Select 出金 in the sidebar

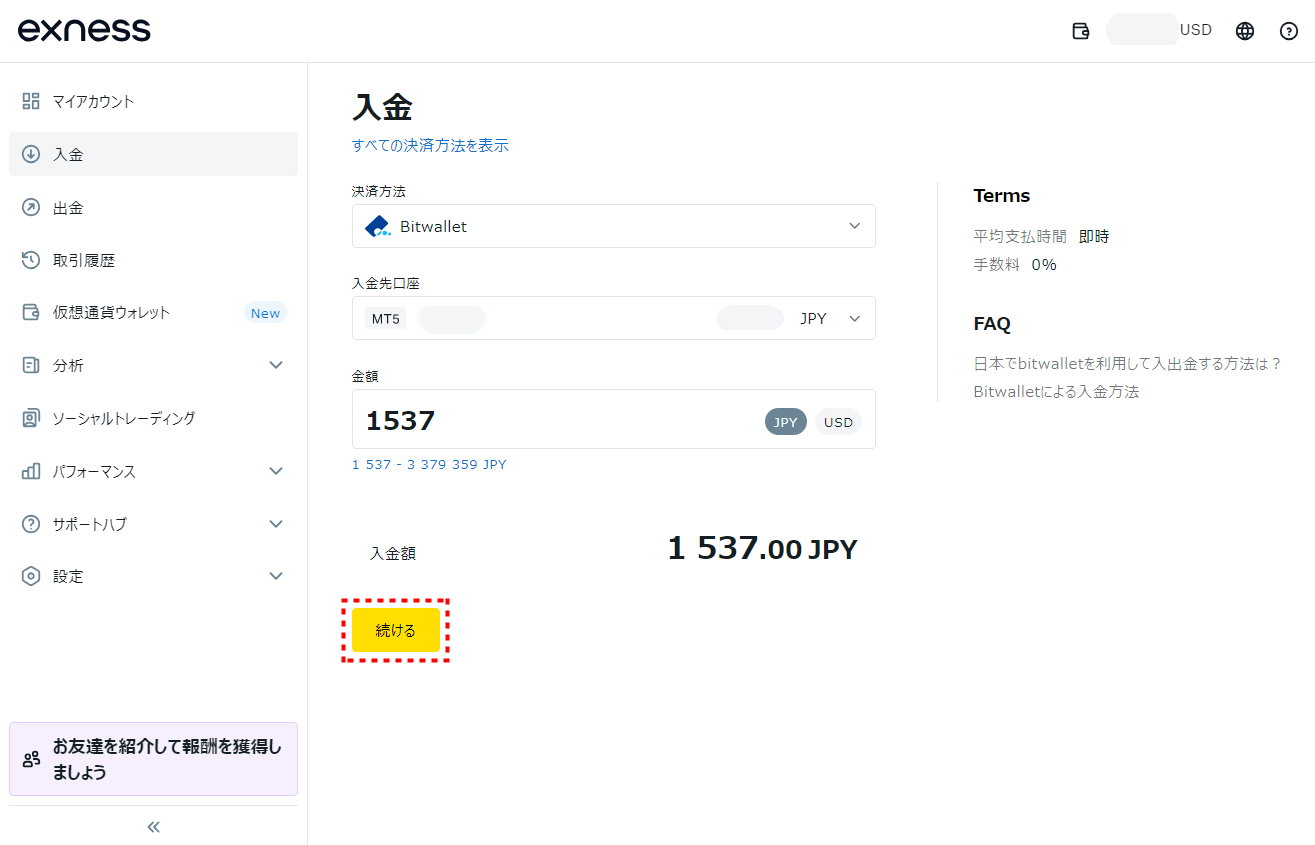click(x=153, y=207)
